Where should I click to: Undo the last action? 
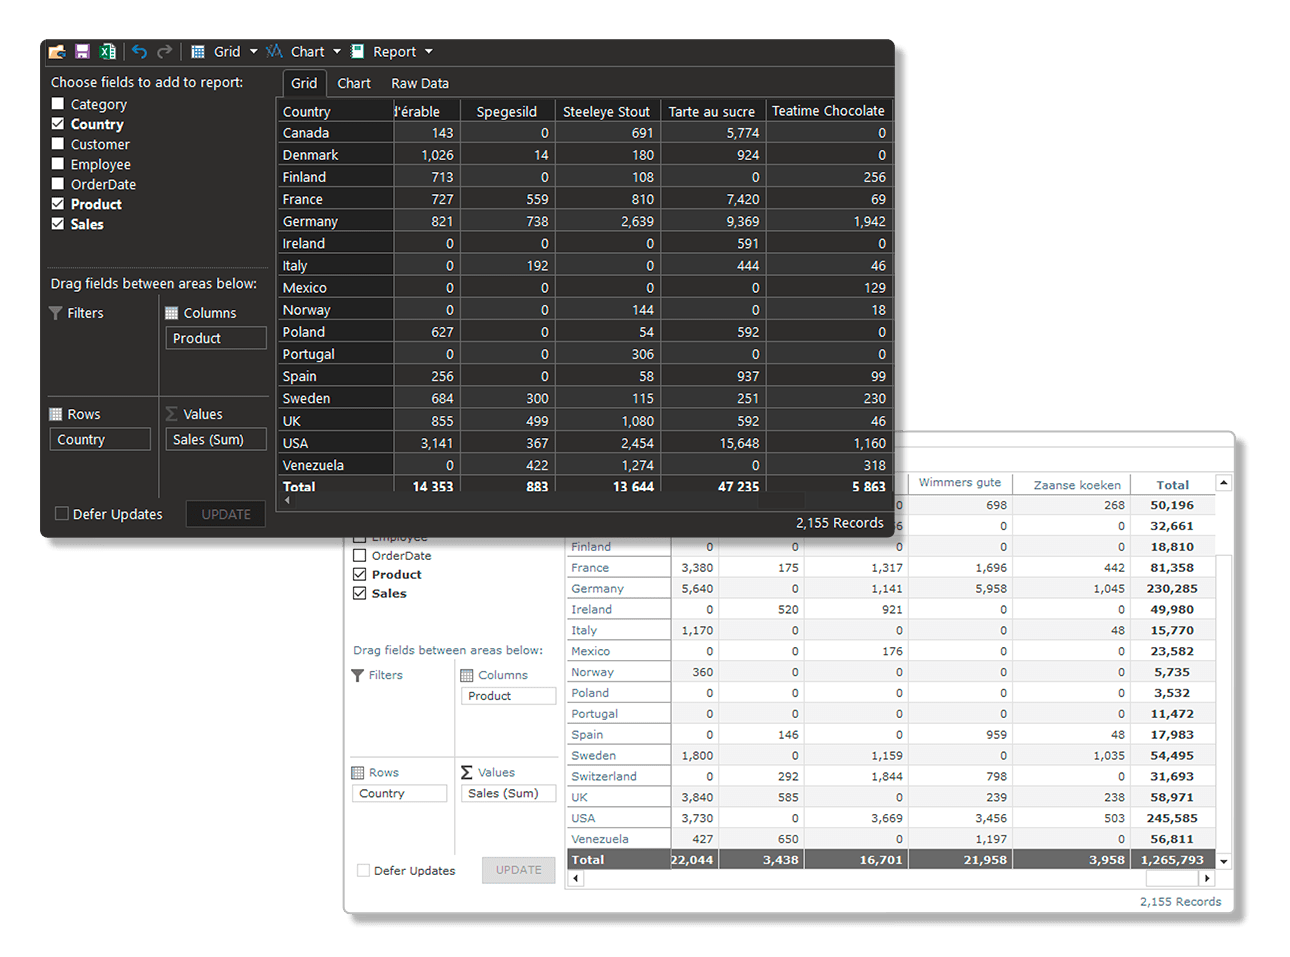click(138, 51)
